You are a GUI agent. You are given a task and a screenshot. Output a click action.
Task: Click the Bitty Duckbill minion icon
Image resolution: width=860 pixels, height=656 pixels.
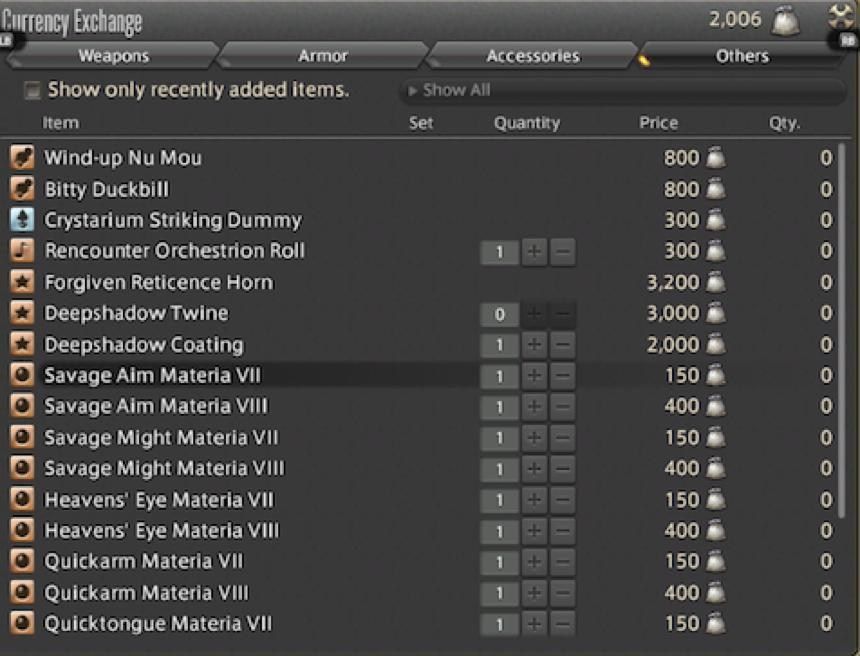22,189
